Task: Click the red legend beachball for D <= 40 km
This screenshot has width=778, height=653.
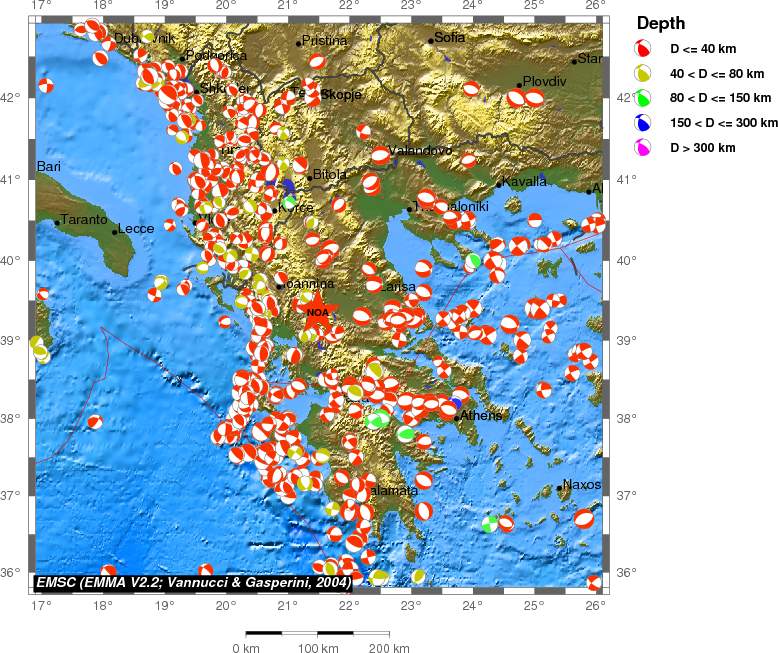Action: coord(642,48)
